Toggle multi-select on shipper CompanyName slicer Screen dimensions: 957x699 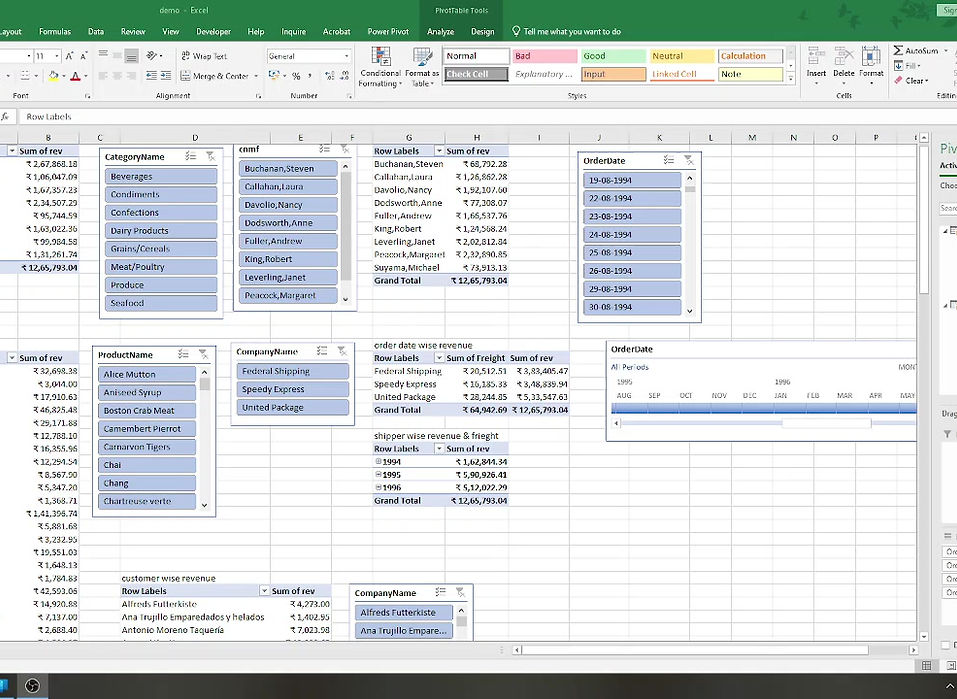click(x=322, y=350)
